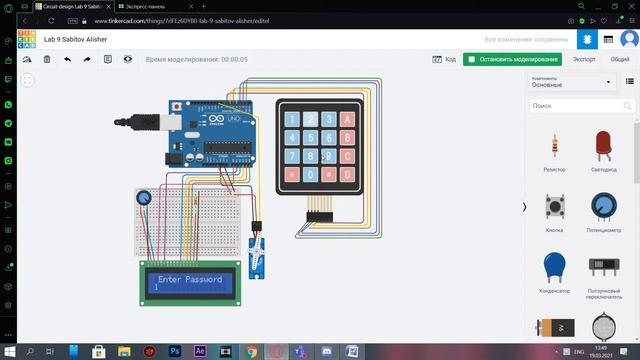Click ENG language indicator in tray

[x=579, y=351]
